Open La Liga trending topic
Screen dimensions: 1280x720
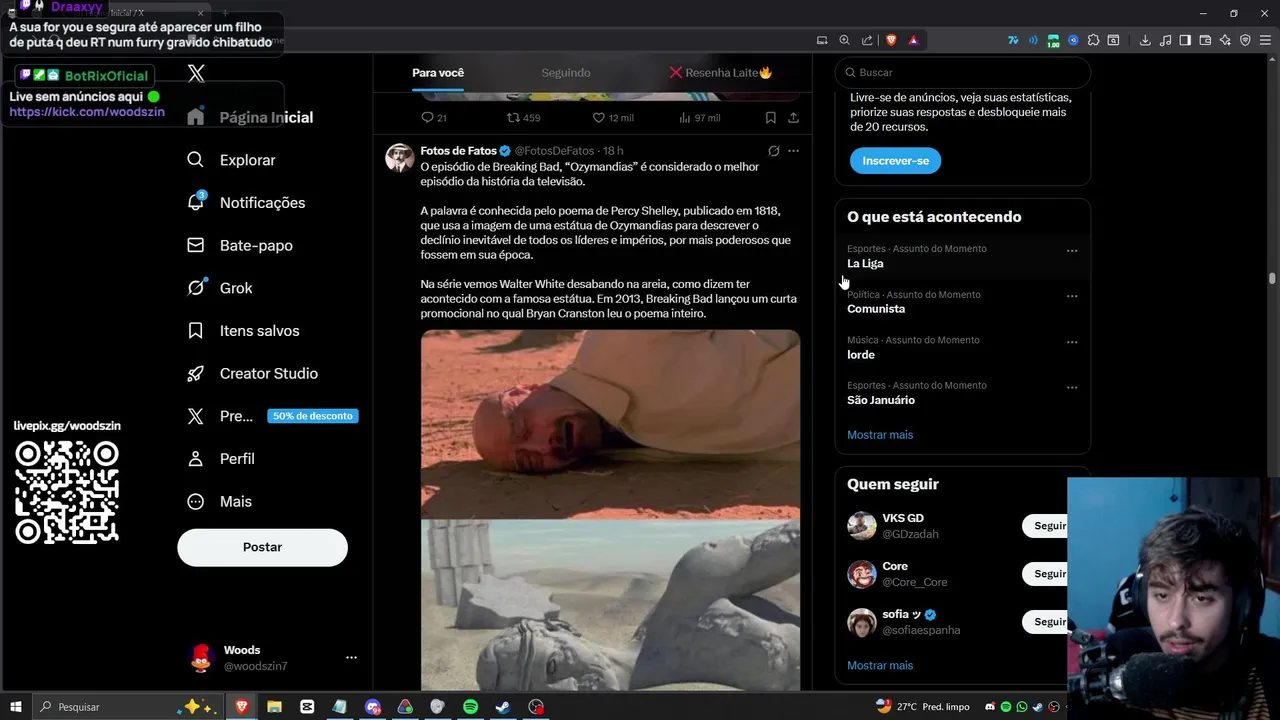865,264
